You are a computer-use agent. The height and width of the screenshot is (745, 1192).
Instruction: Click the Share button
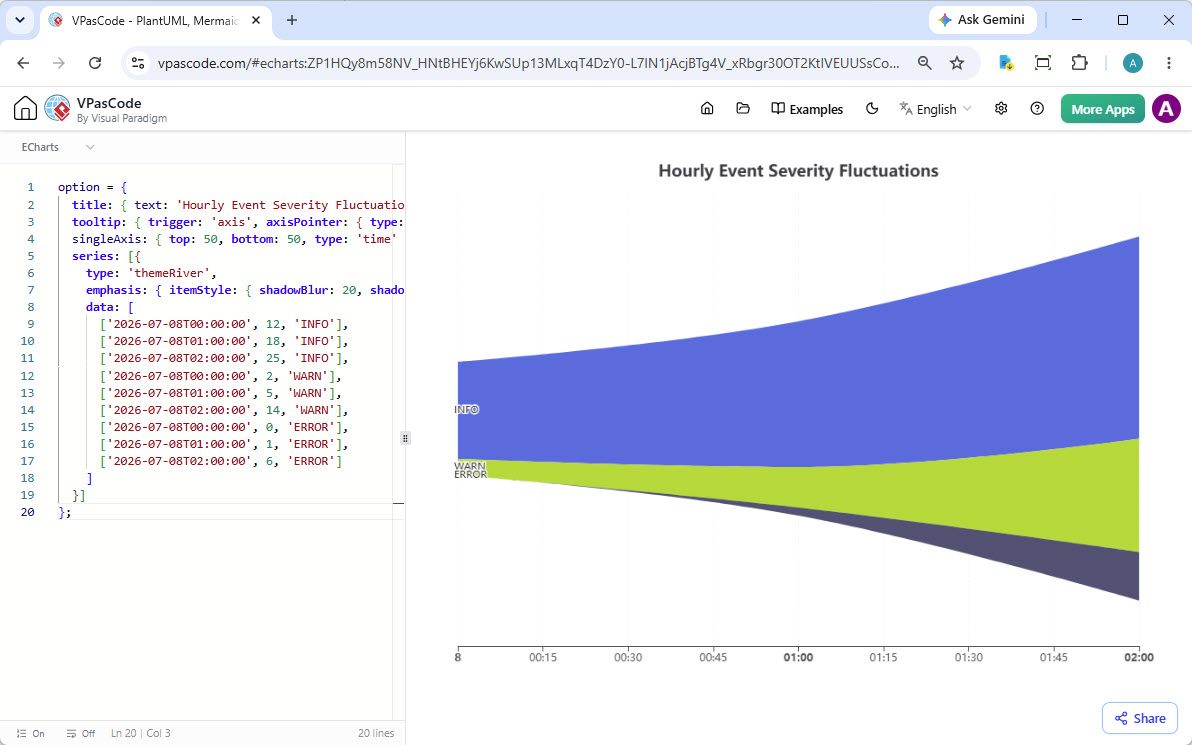1140,718
